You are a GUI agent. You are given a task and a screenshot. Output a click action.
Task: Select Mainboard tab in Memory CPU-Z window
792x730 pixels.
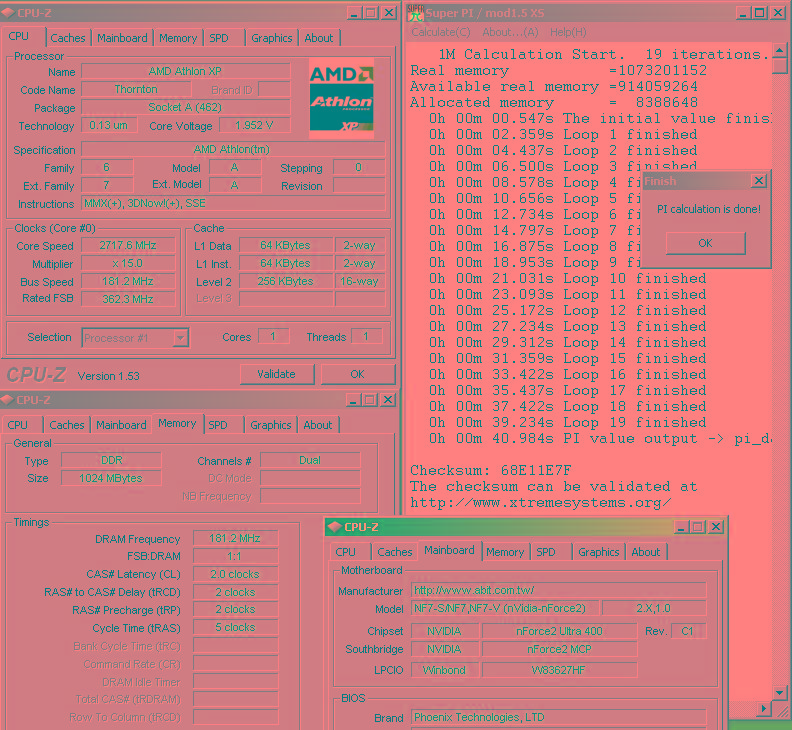(x=121, y=425)
